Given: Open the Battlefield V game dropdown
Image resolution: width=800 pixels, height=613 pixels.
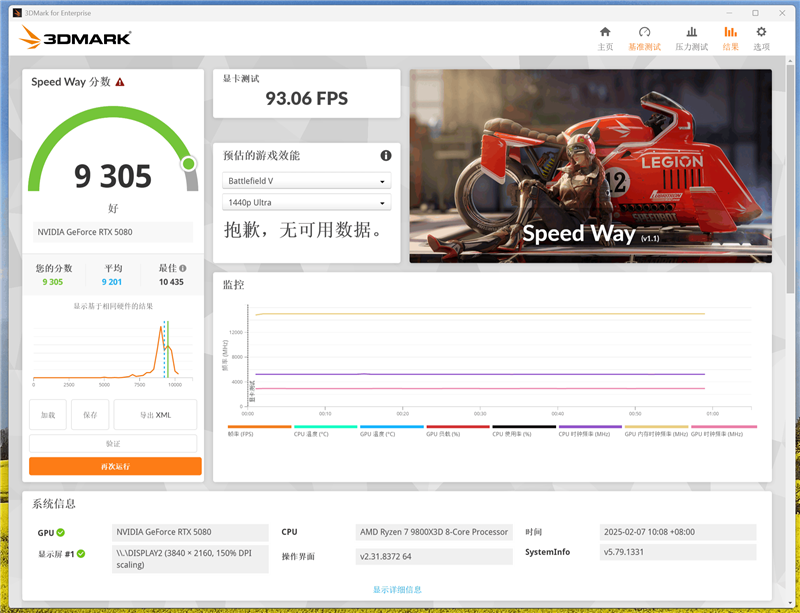Looking at the screenshot, I should click(x=306, y=181).
